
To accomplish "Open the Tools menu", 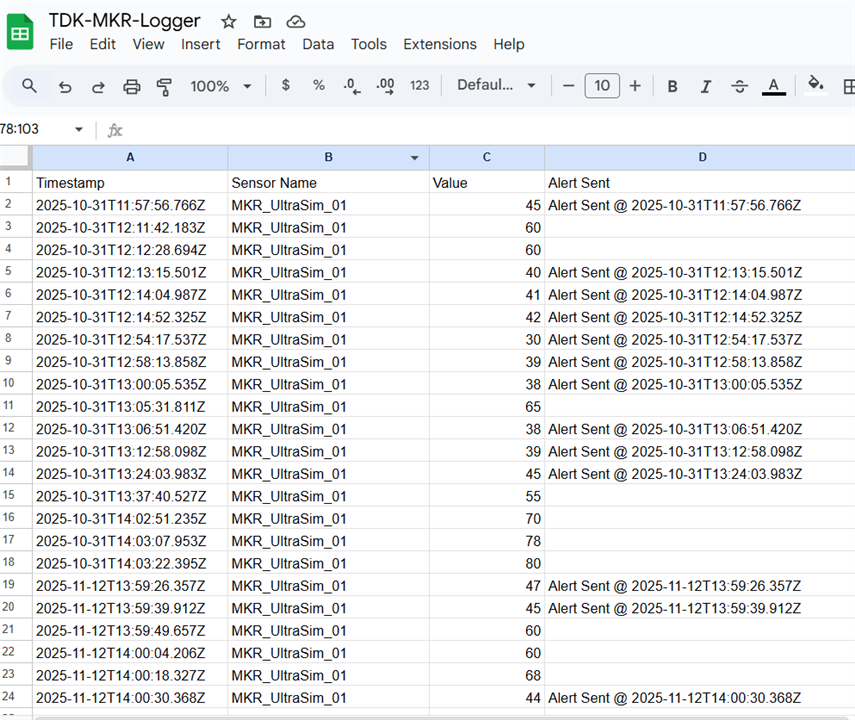I will pyautogui.click(x=369, y=44).
